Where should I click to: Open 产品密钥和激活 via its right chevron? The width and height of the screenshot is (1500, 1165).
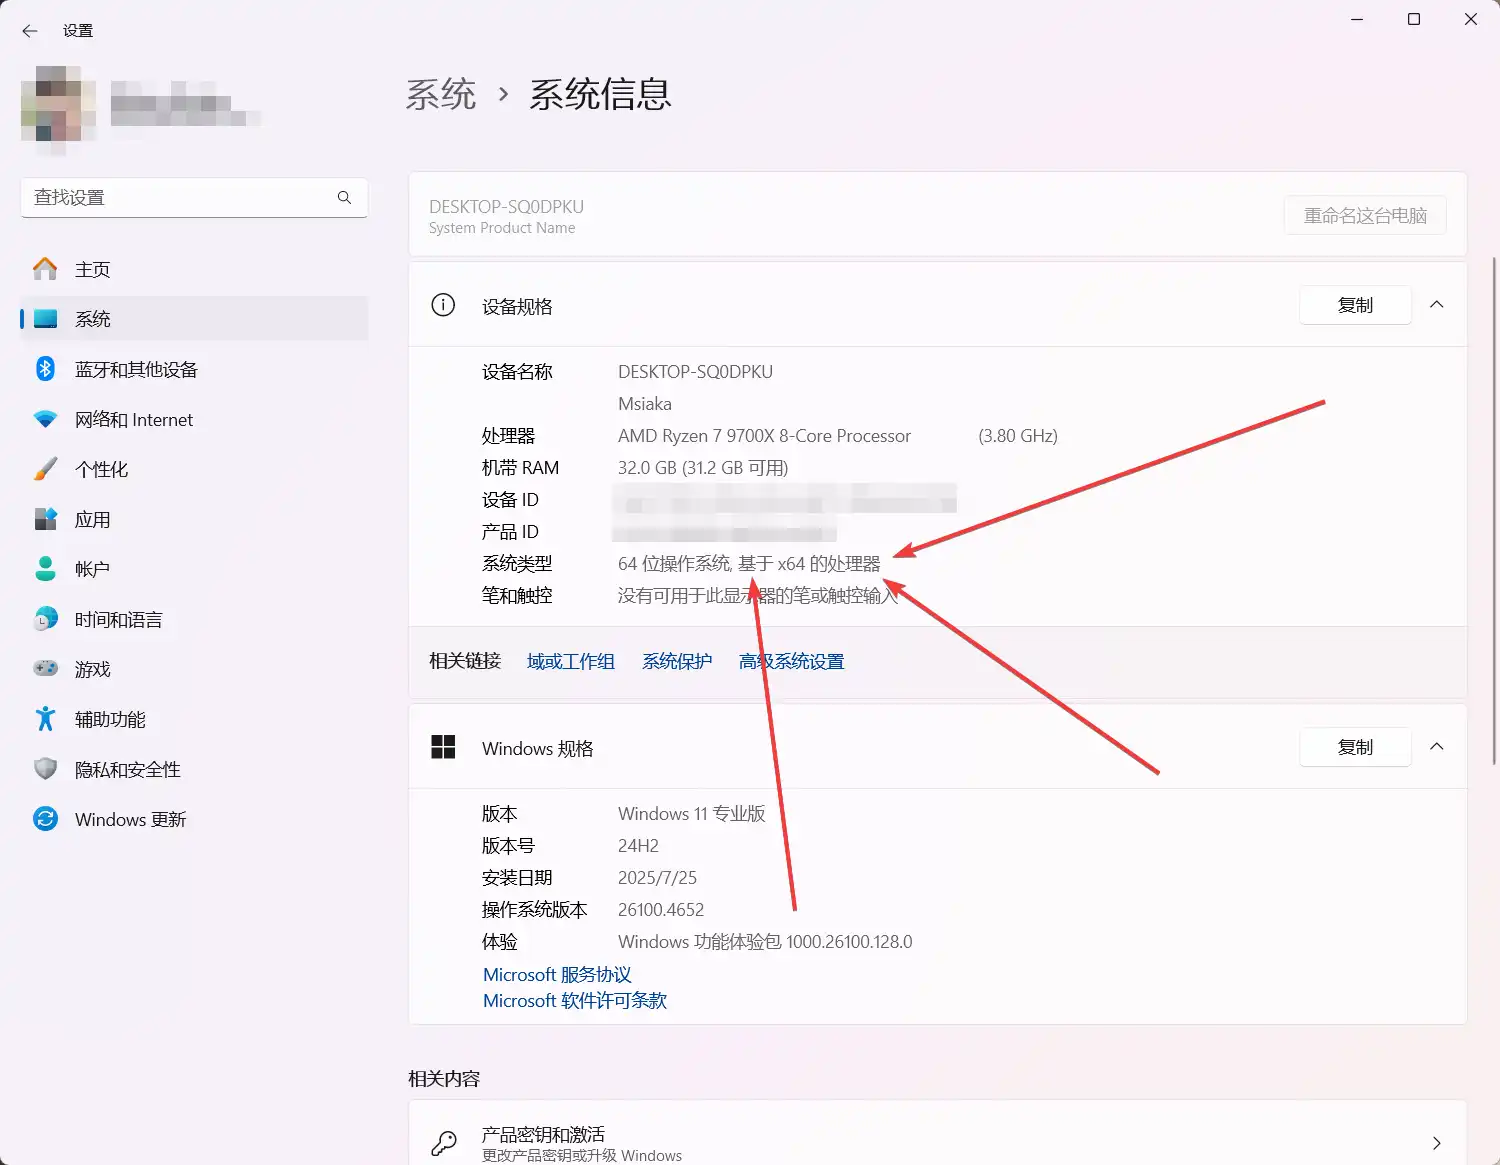click(1437, 1143)
